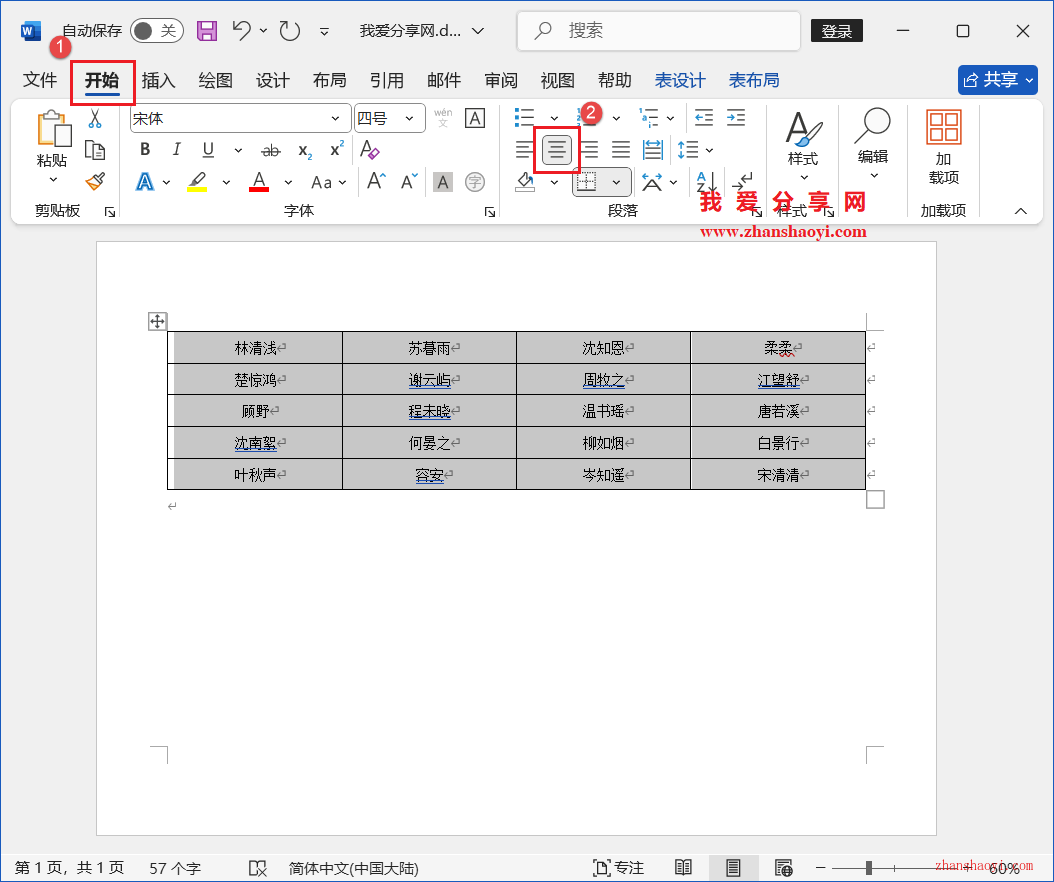The width and height of the screenshot is (1054, 882).
Task: Expand borders dropdown arrow
Action: [x=616, y=182]
